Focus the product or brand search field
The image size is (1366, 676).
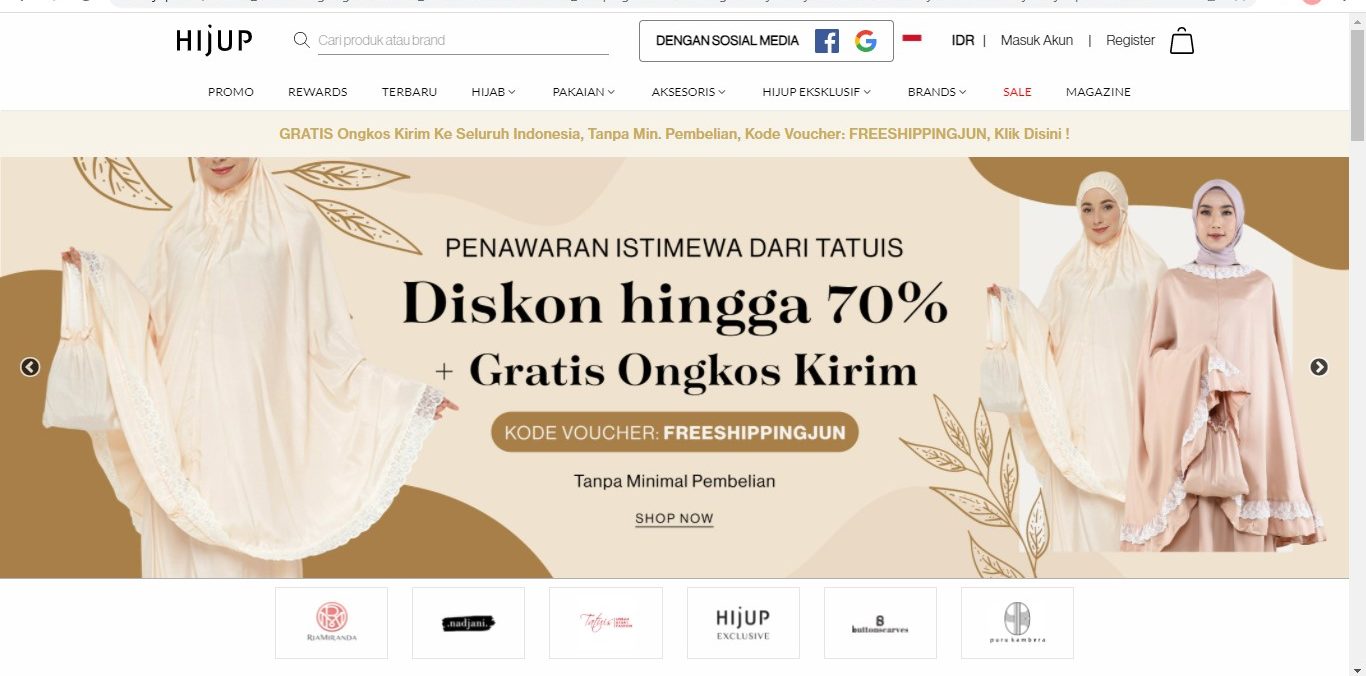click(x=463, y=41)
